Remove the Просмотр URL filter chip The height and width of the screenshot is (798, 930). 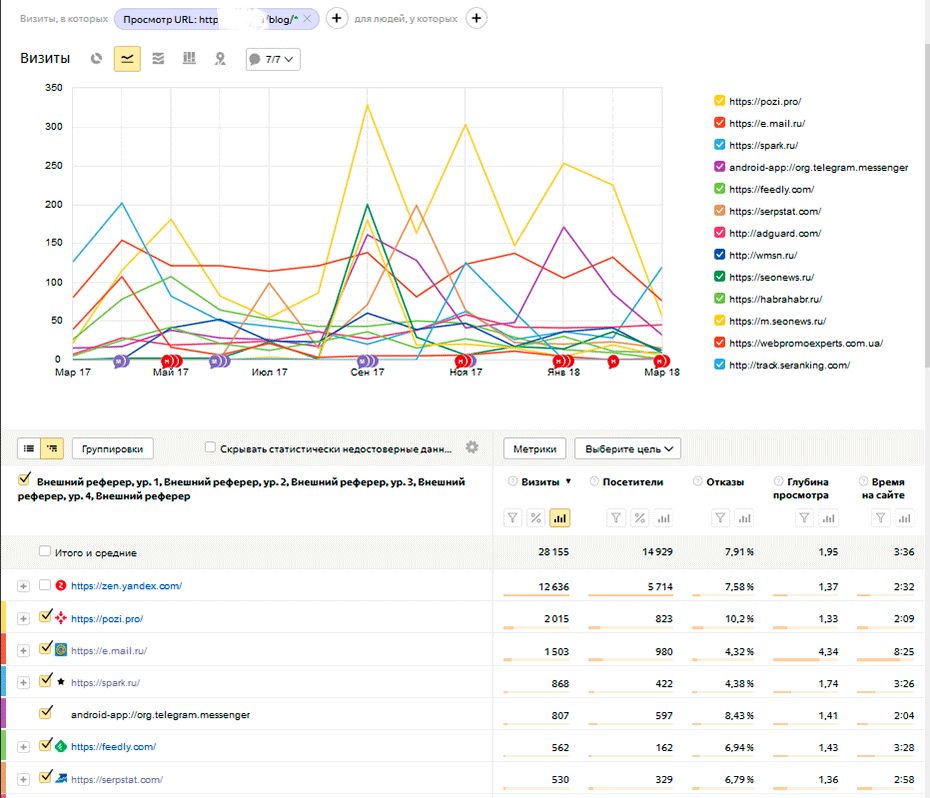point(307,19)
